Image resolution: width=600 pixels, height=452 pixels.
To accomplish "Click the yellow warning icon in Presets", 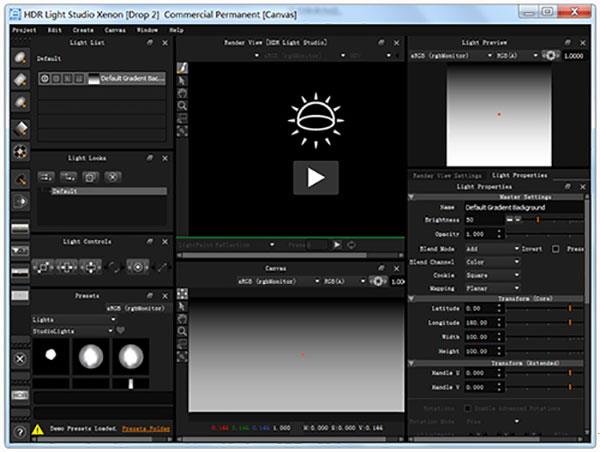I will (38, 429).
